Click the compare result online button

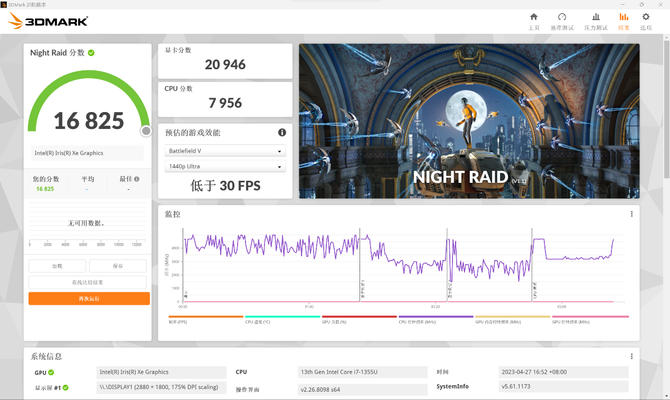pos(88,282)
